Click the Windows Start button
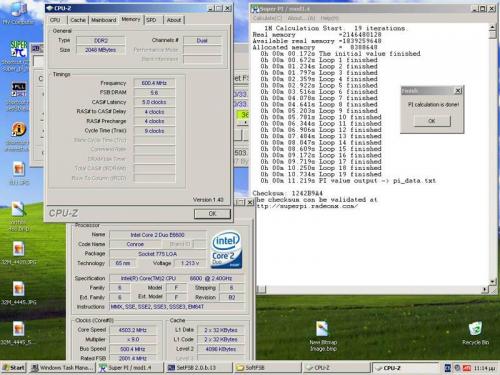This screenshot has width=500, height=375. point(14,368)
